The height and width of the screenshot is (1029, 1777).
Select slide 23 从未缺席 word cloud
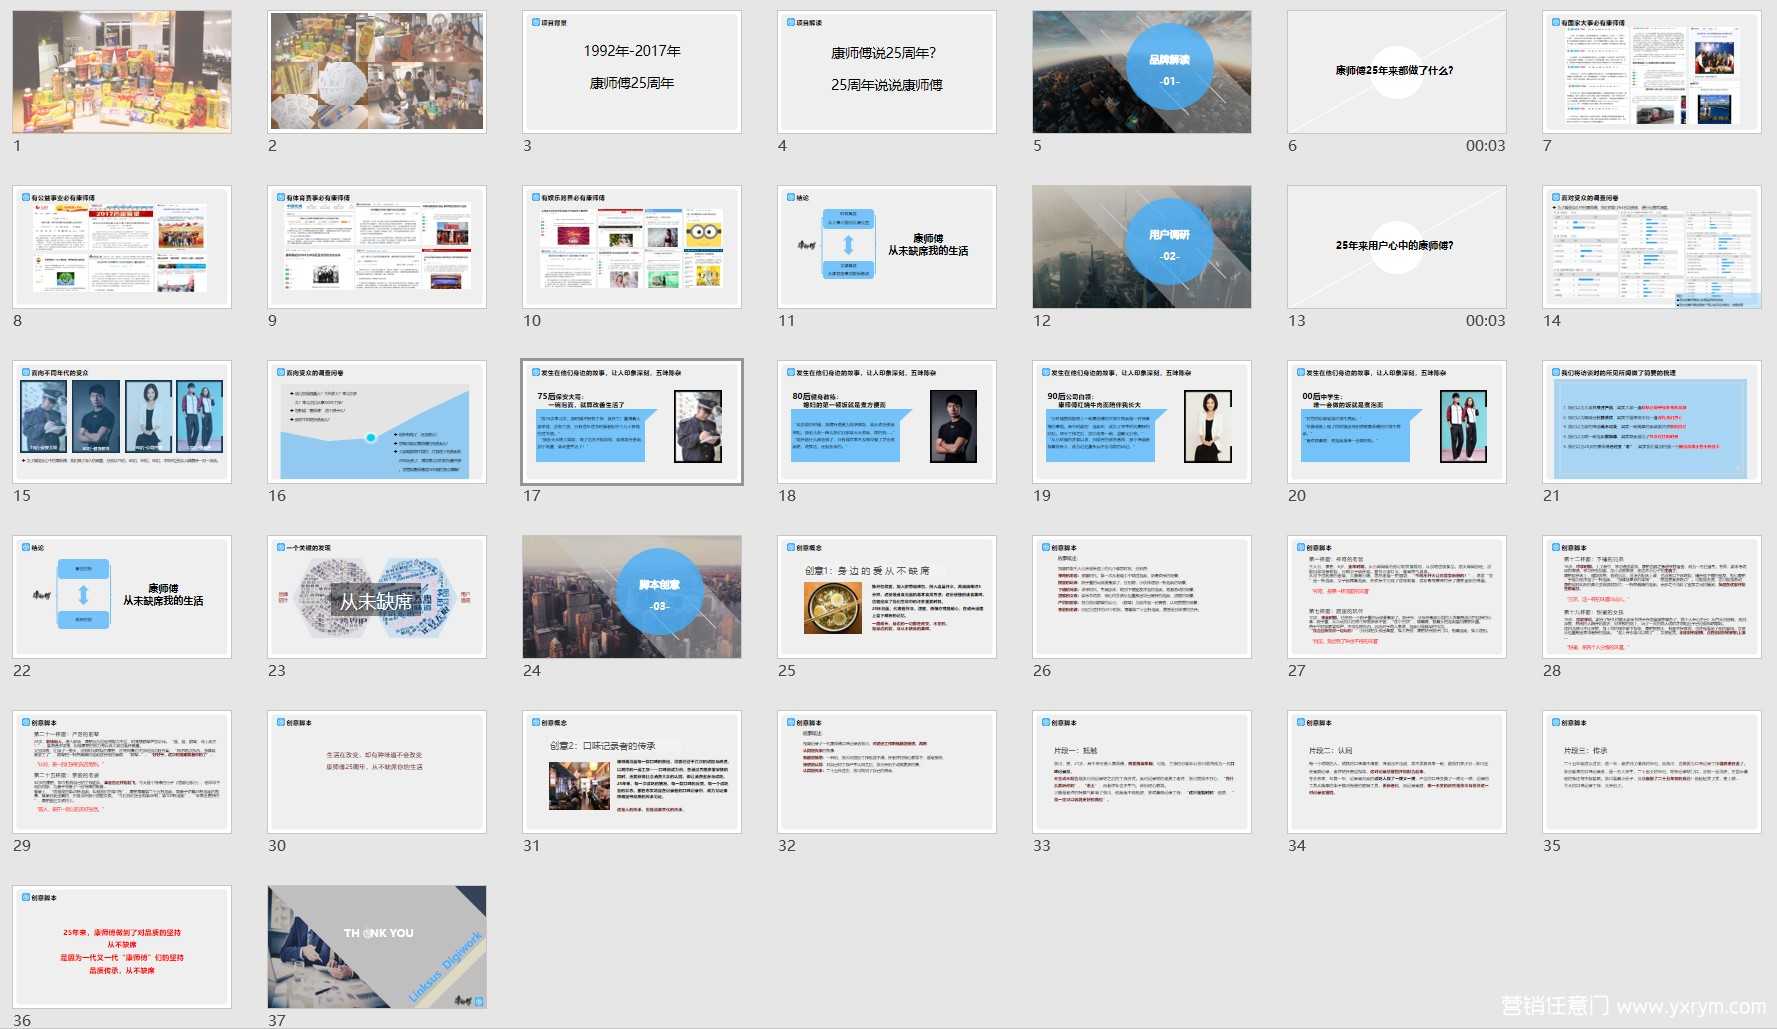(x=377, y=597)
